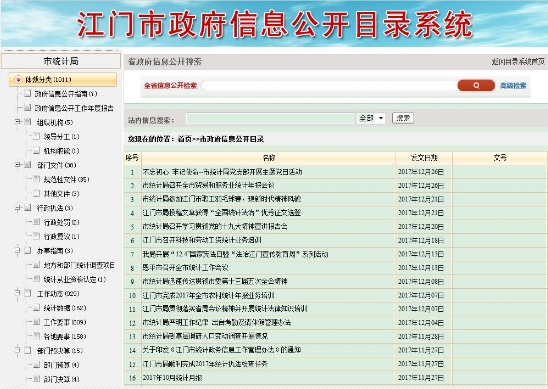Open row 8 article 恩平市召开全市统计工作会议

pos(185,268)
